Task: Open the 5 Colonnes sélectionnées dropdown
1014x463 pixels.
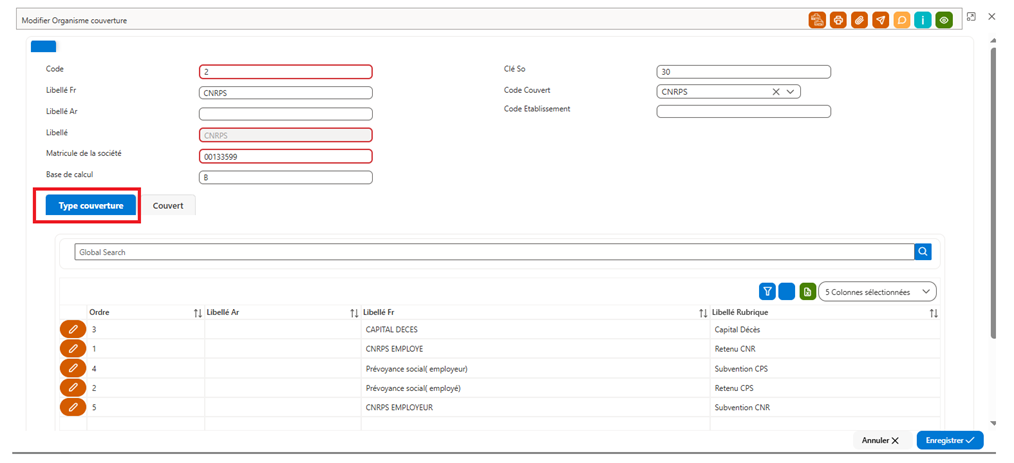Action: point(877,292)
